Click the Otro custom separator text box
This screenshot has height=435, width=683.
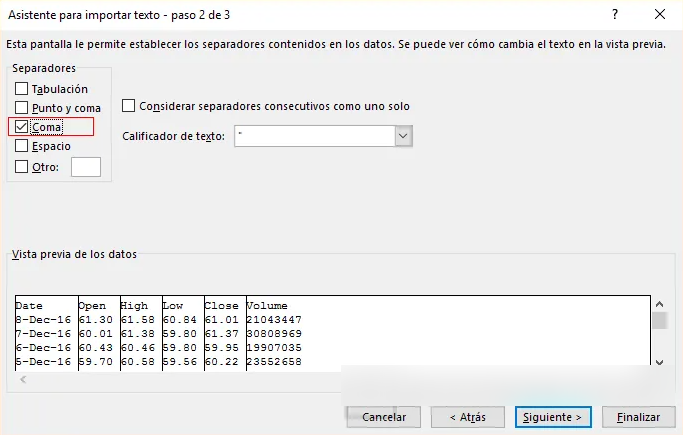(86, 167)
